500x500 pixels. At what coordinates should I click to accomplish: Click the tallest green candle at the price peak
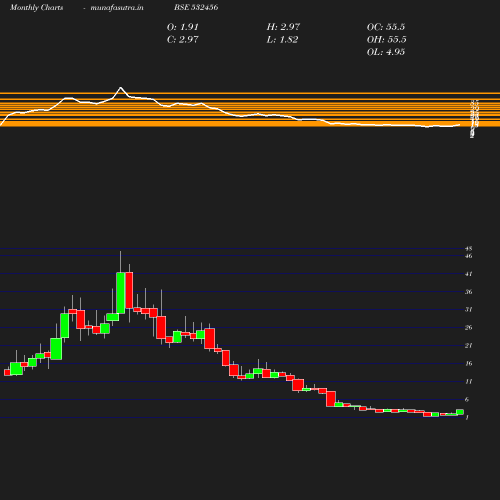[x=121, y=293]
